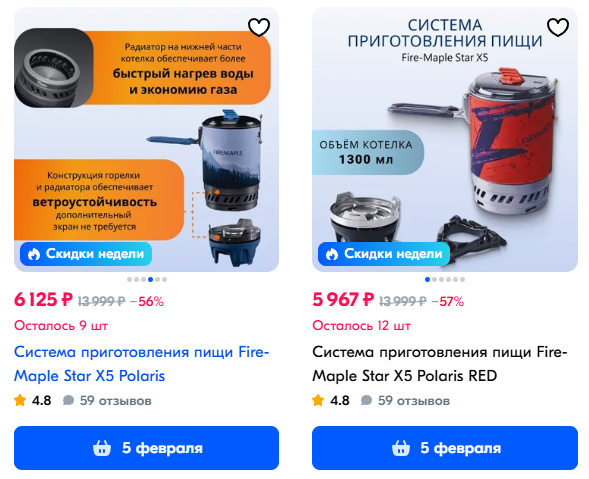The image size is (589, 479).
Task: Select last carousel dot under right product image
Action: (x=462, y=280)
